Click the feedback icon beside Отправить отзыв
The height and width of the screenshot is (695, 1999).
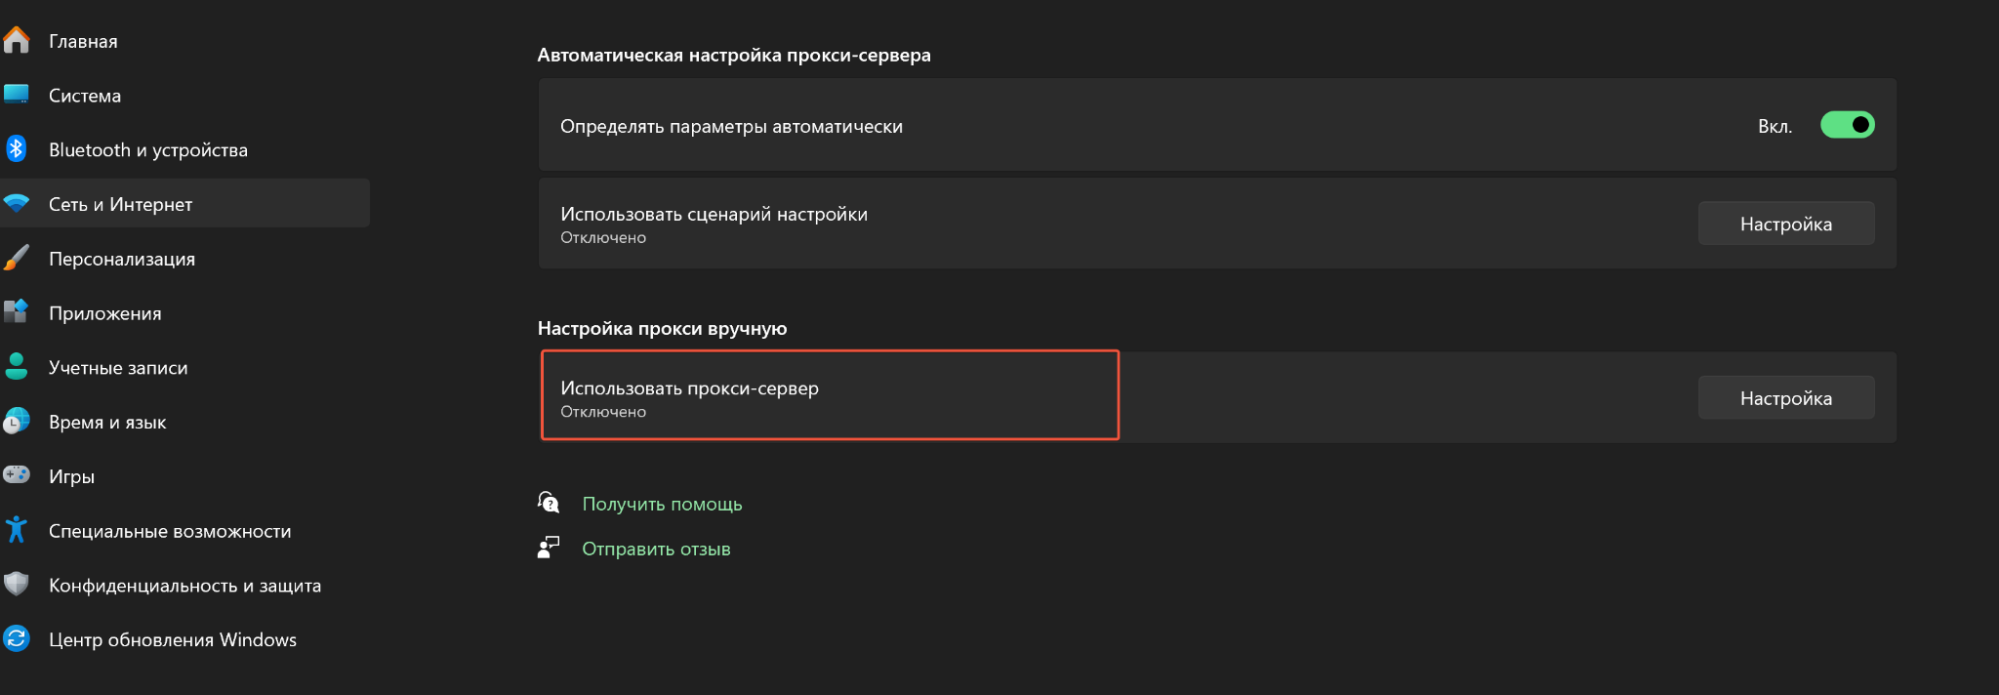click(548, 548)
